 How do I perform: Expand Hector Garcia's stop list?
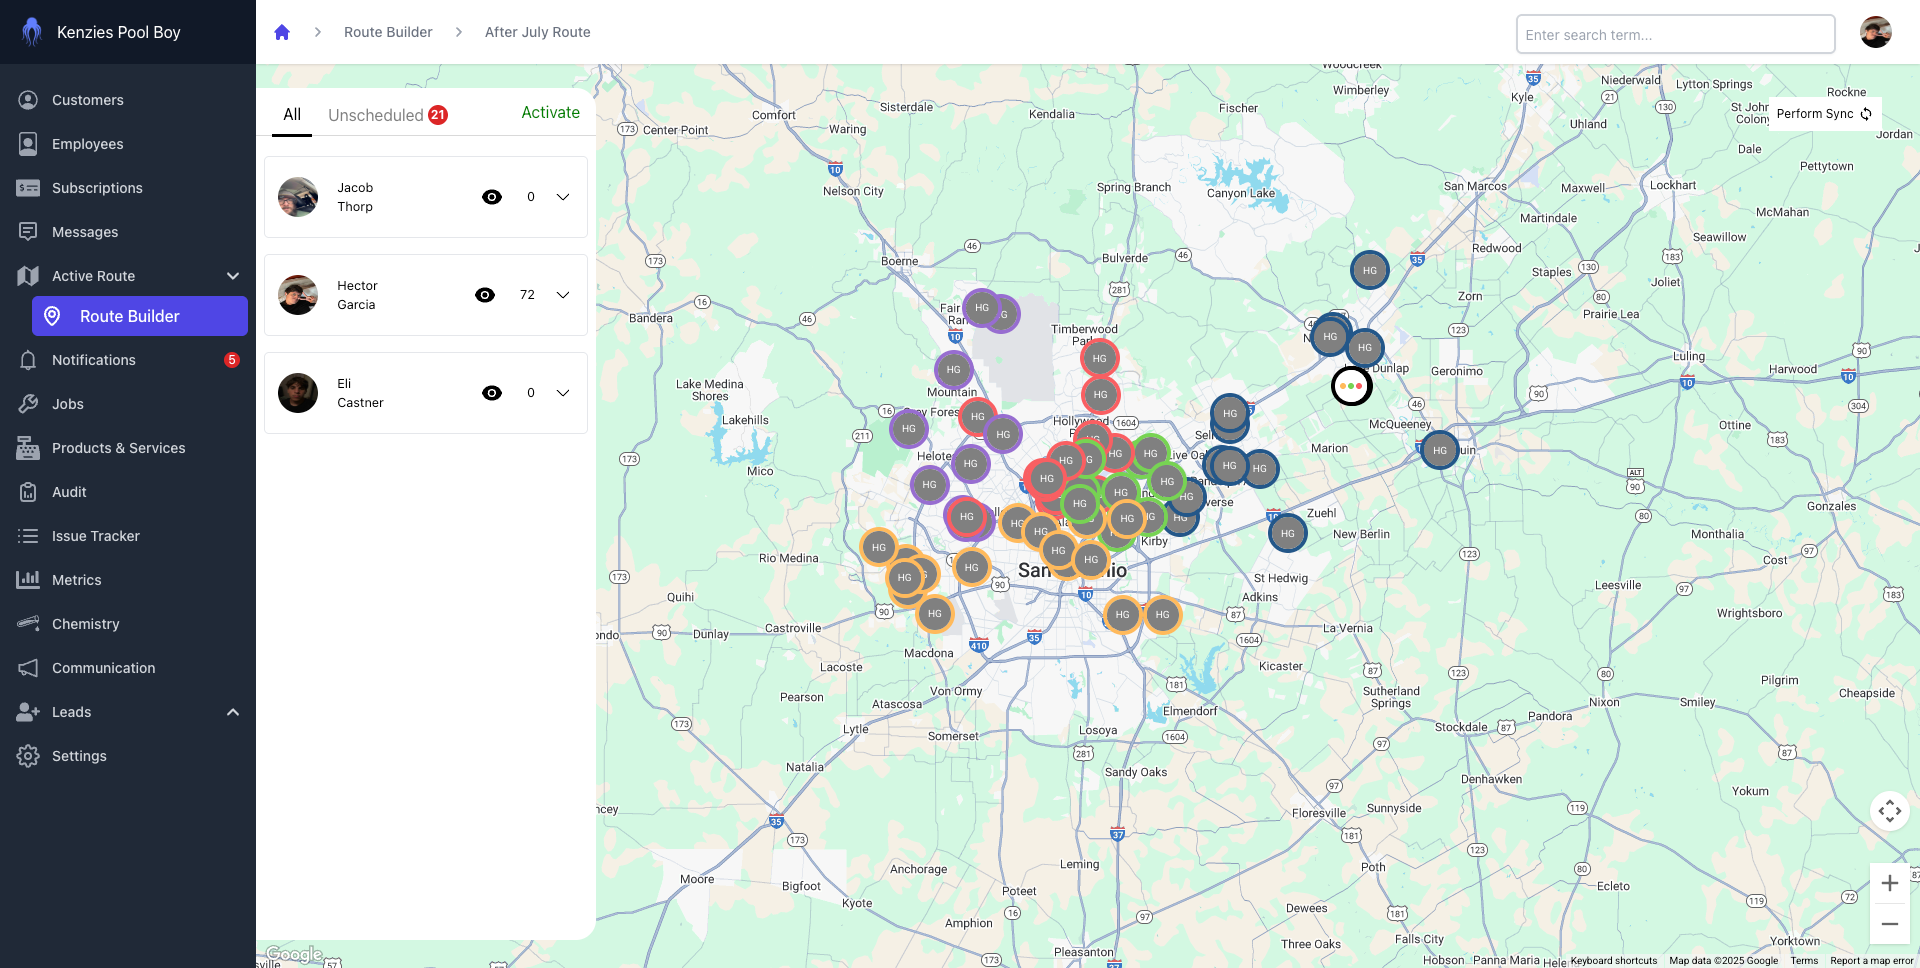click(563, 295)
